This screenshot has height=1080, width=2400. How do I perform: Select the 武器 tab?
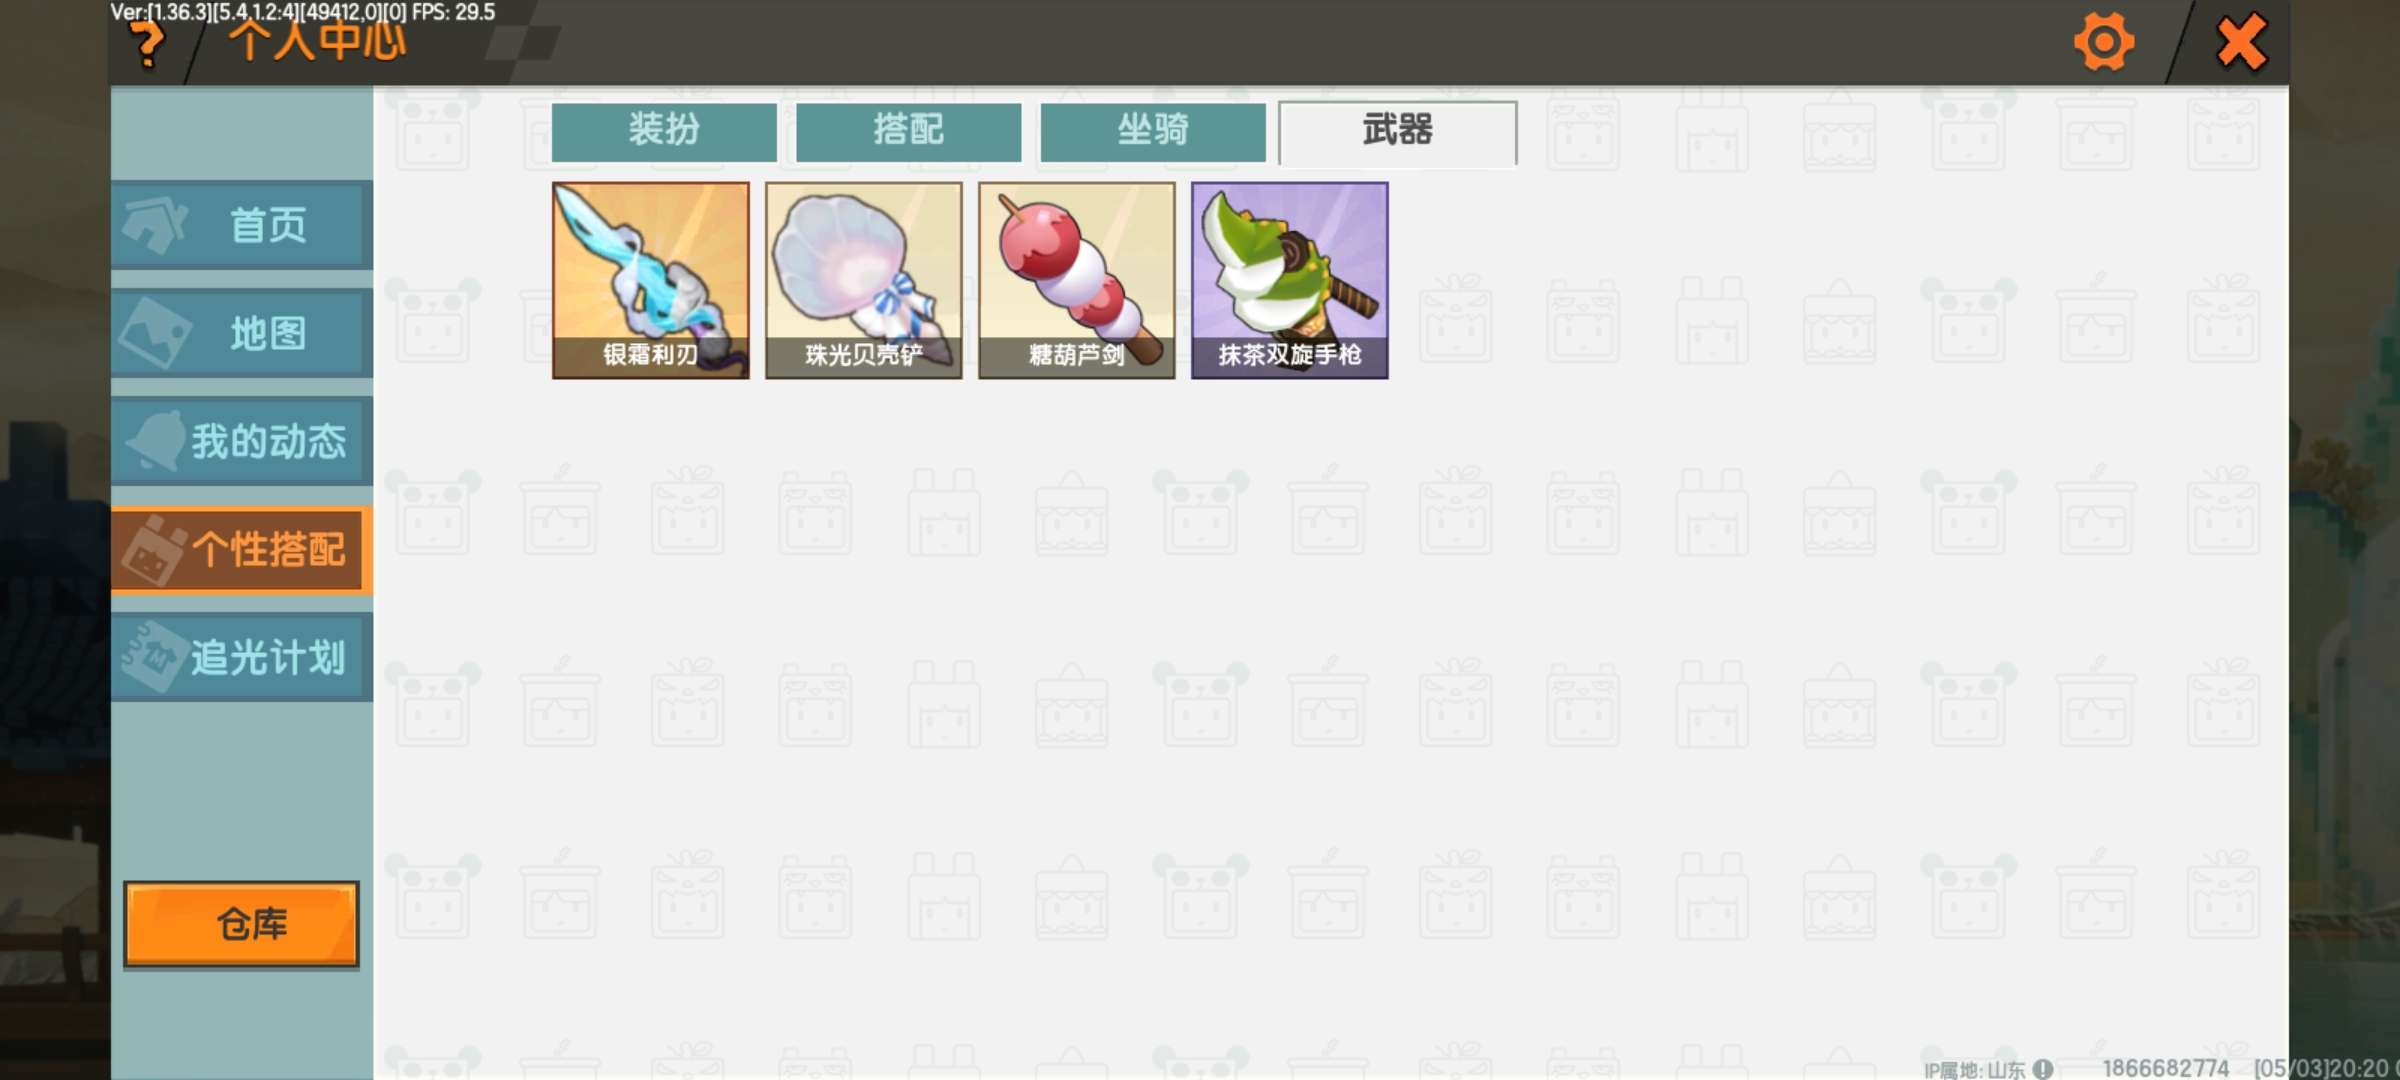tap(1398, 132)
